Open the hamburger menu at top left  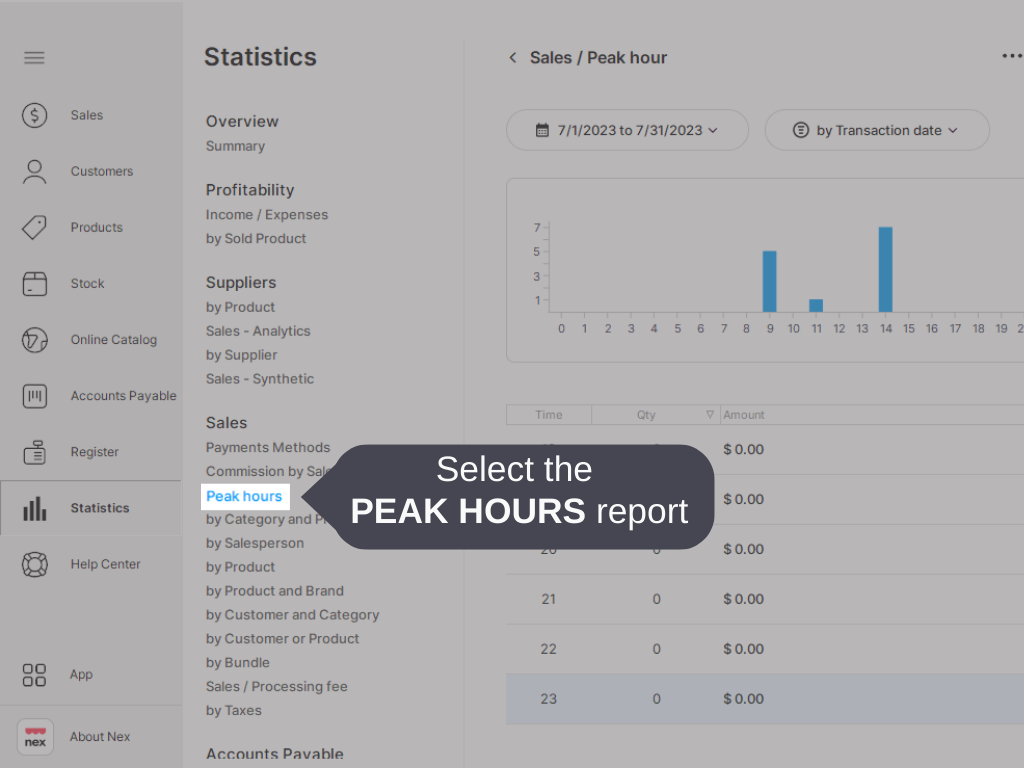[34, 57]
